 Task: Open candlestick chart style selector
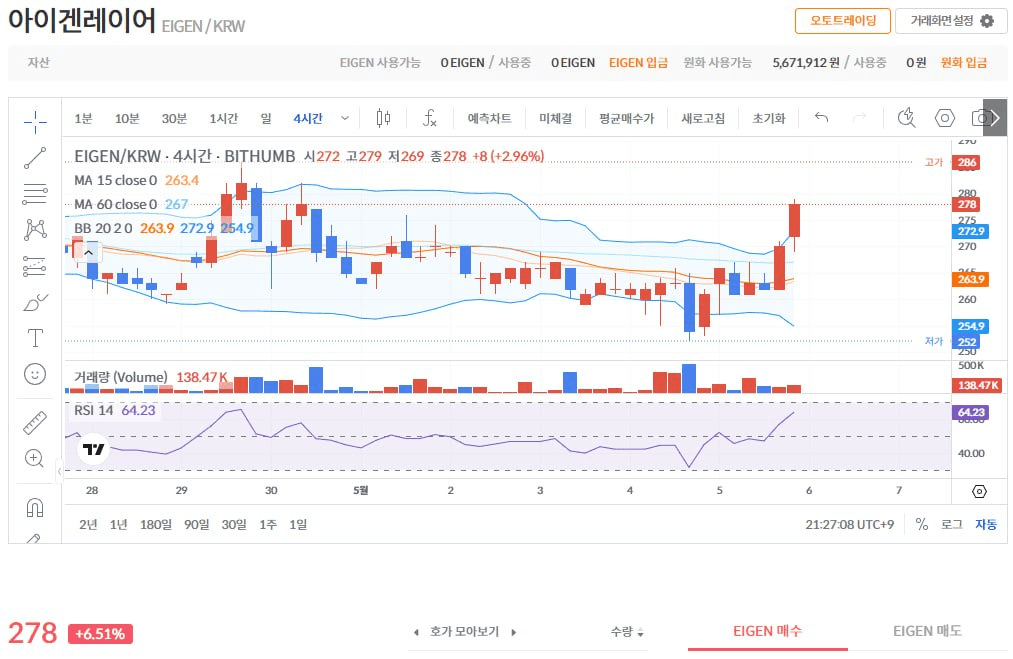pyautogui.click(x=383, y=118)
